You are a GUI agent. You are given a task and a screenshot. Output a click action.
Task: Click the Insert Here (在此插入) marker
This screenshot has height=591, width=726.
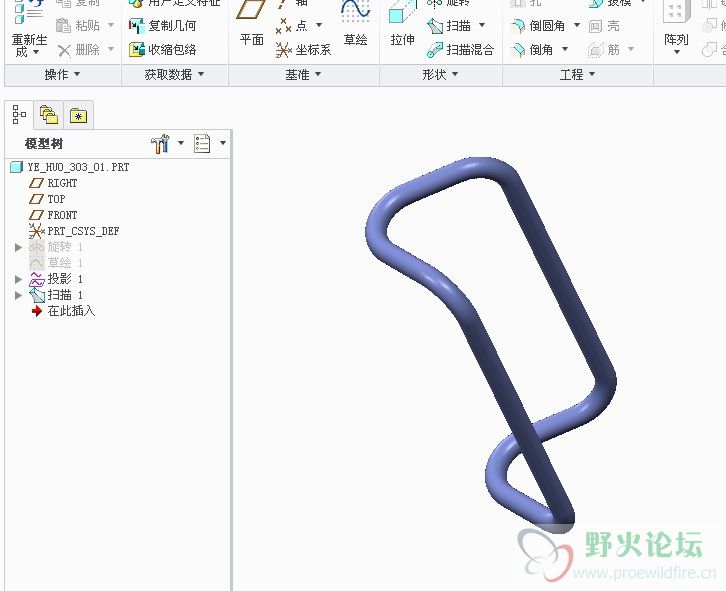[x=63, y=311]
